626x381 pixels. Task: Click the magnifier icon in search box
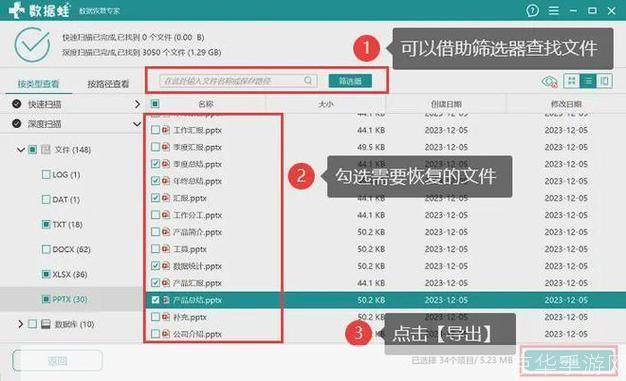coord(308,81)
